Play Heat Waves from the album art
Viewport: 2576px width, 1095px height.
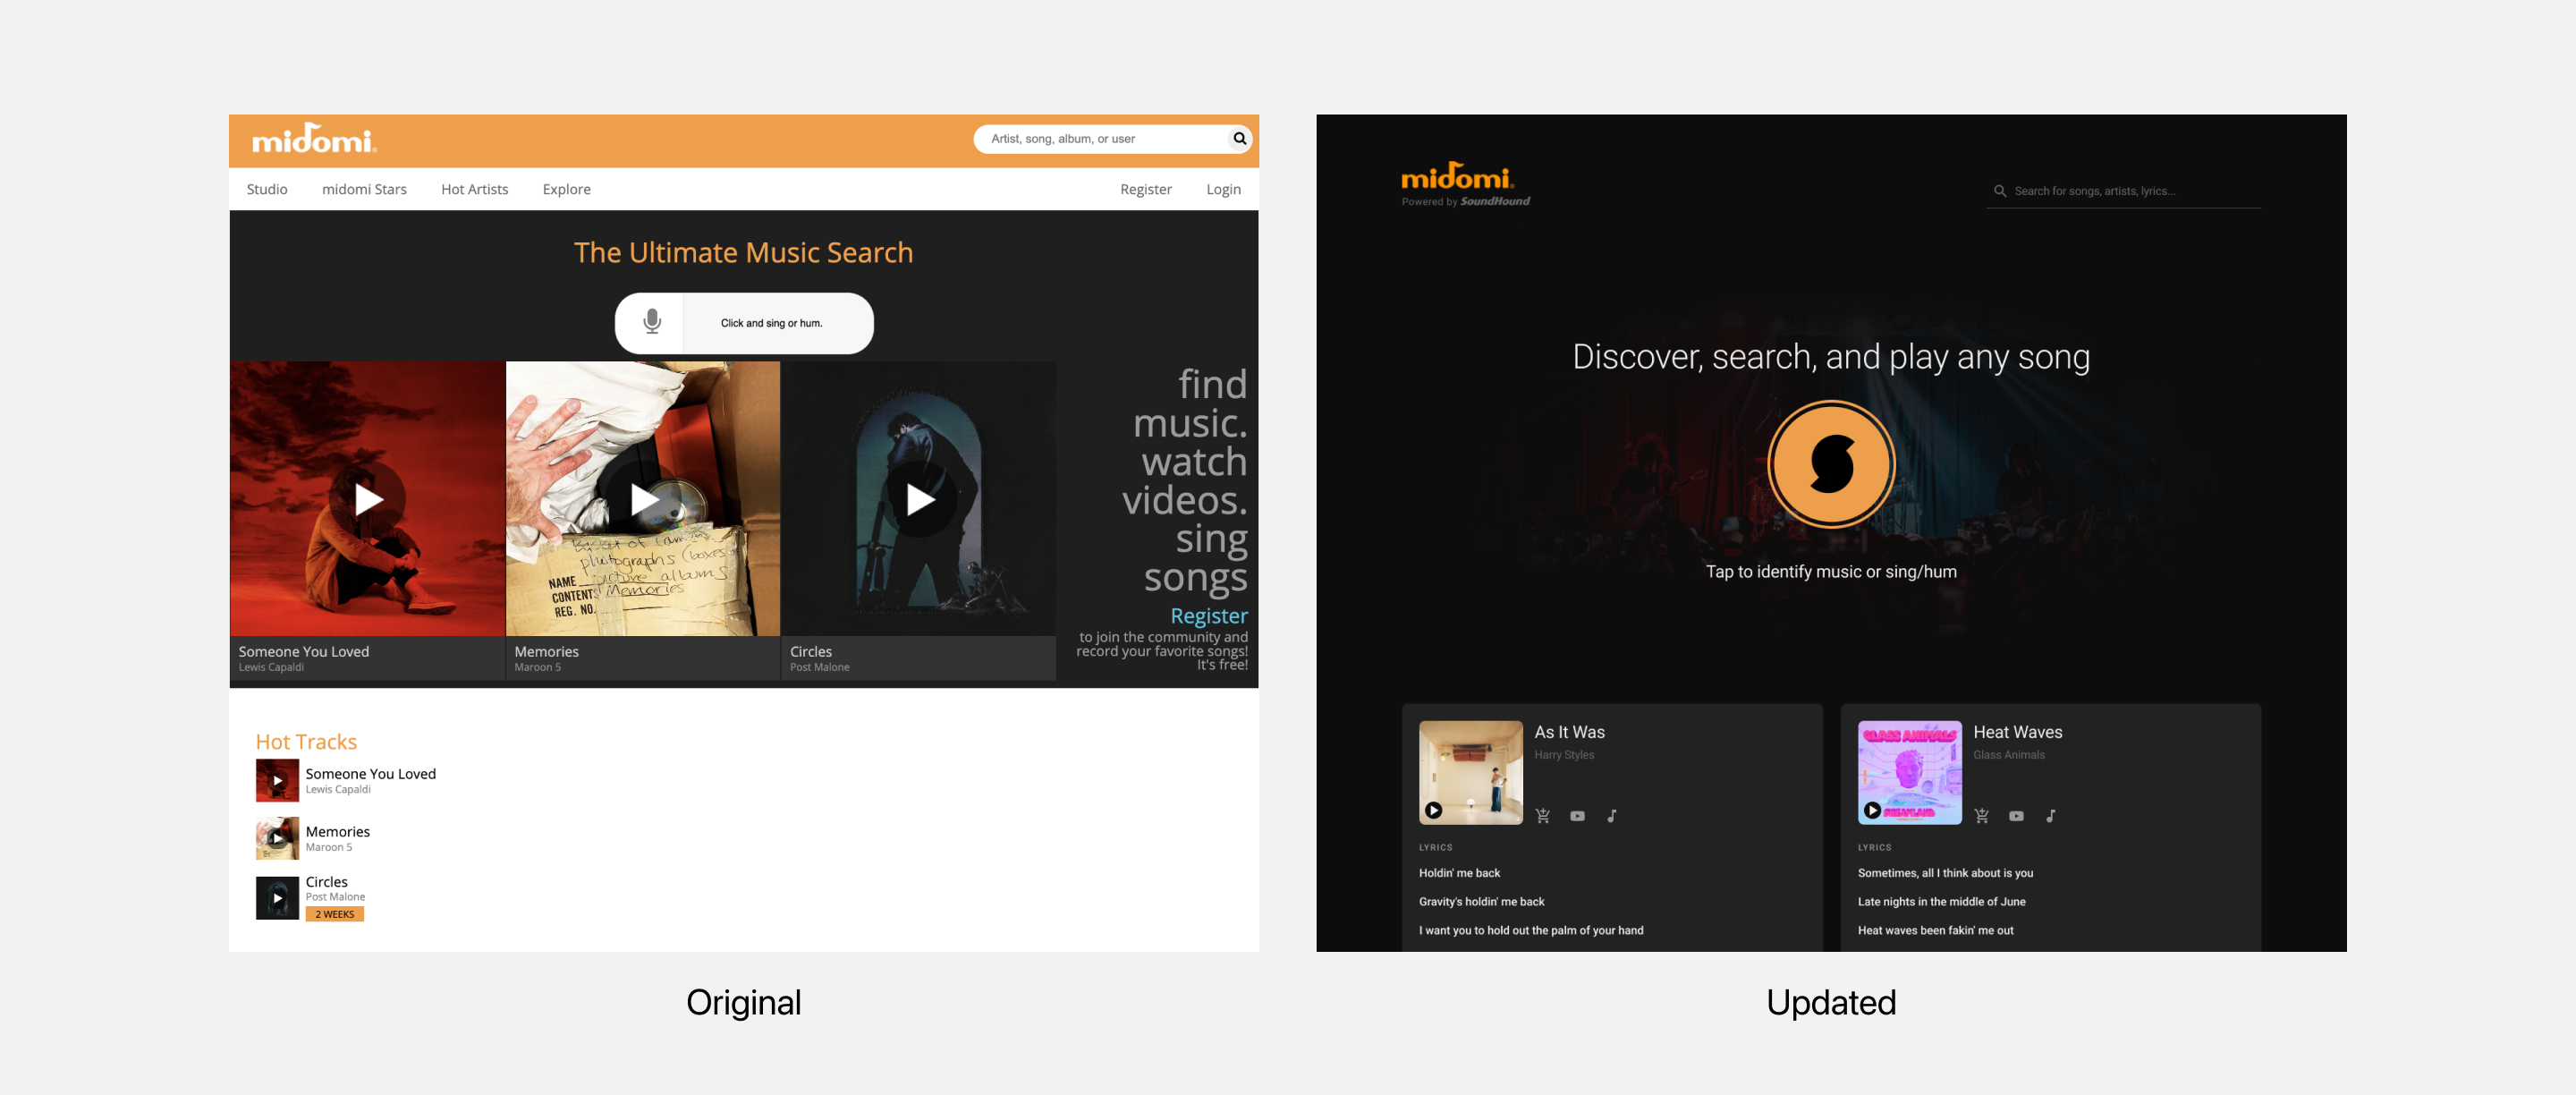coord(1872,810)
